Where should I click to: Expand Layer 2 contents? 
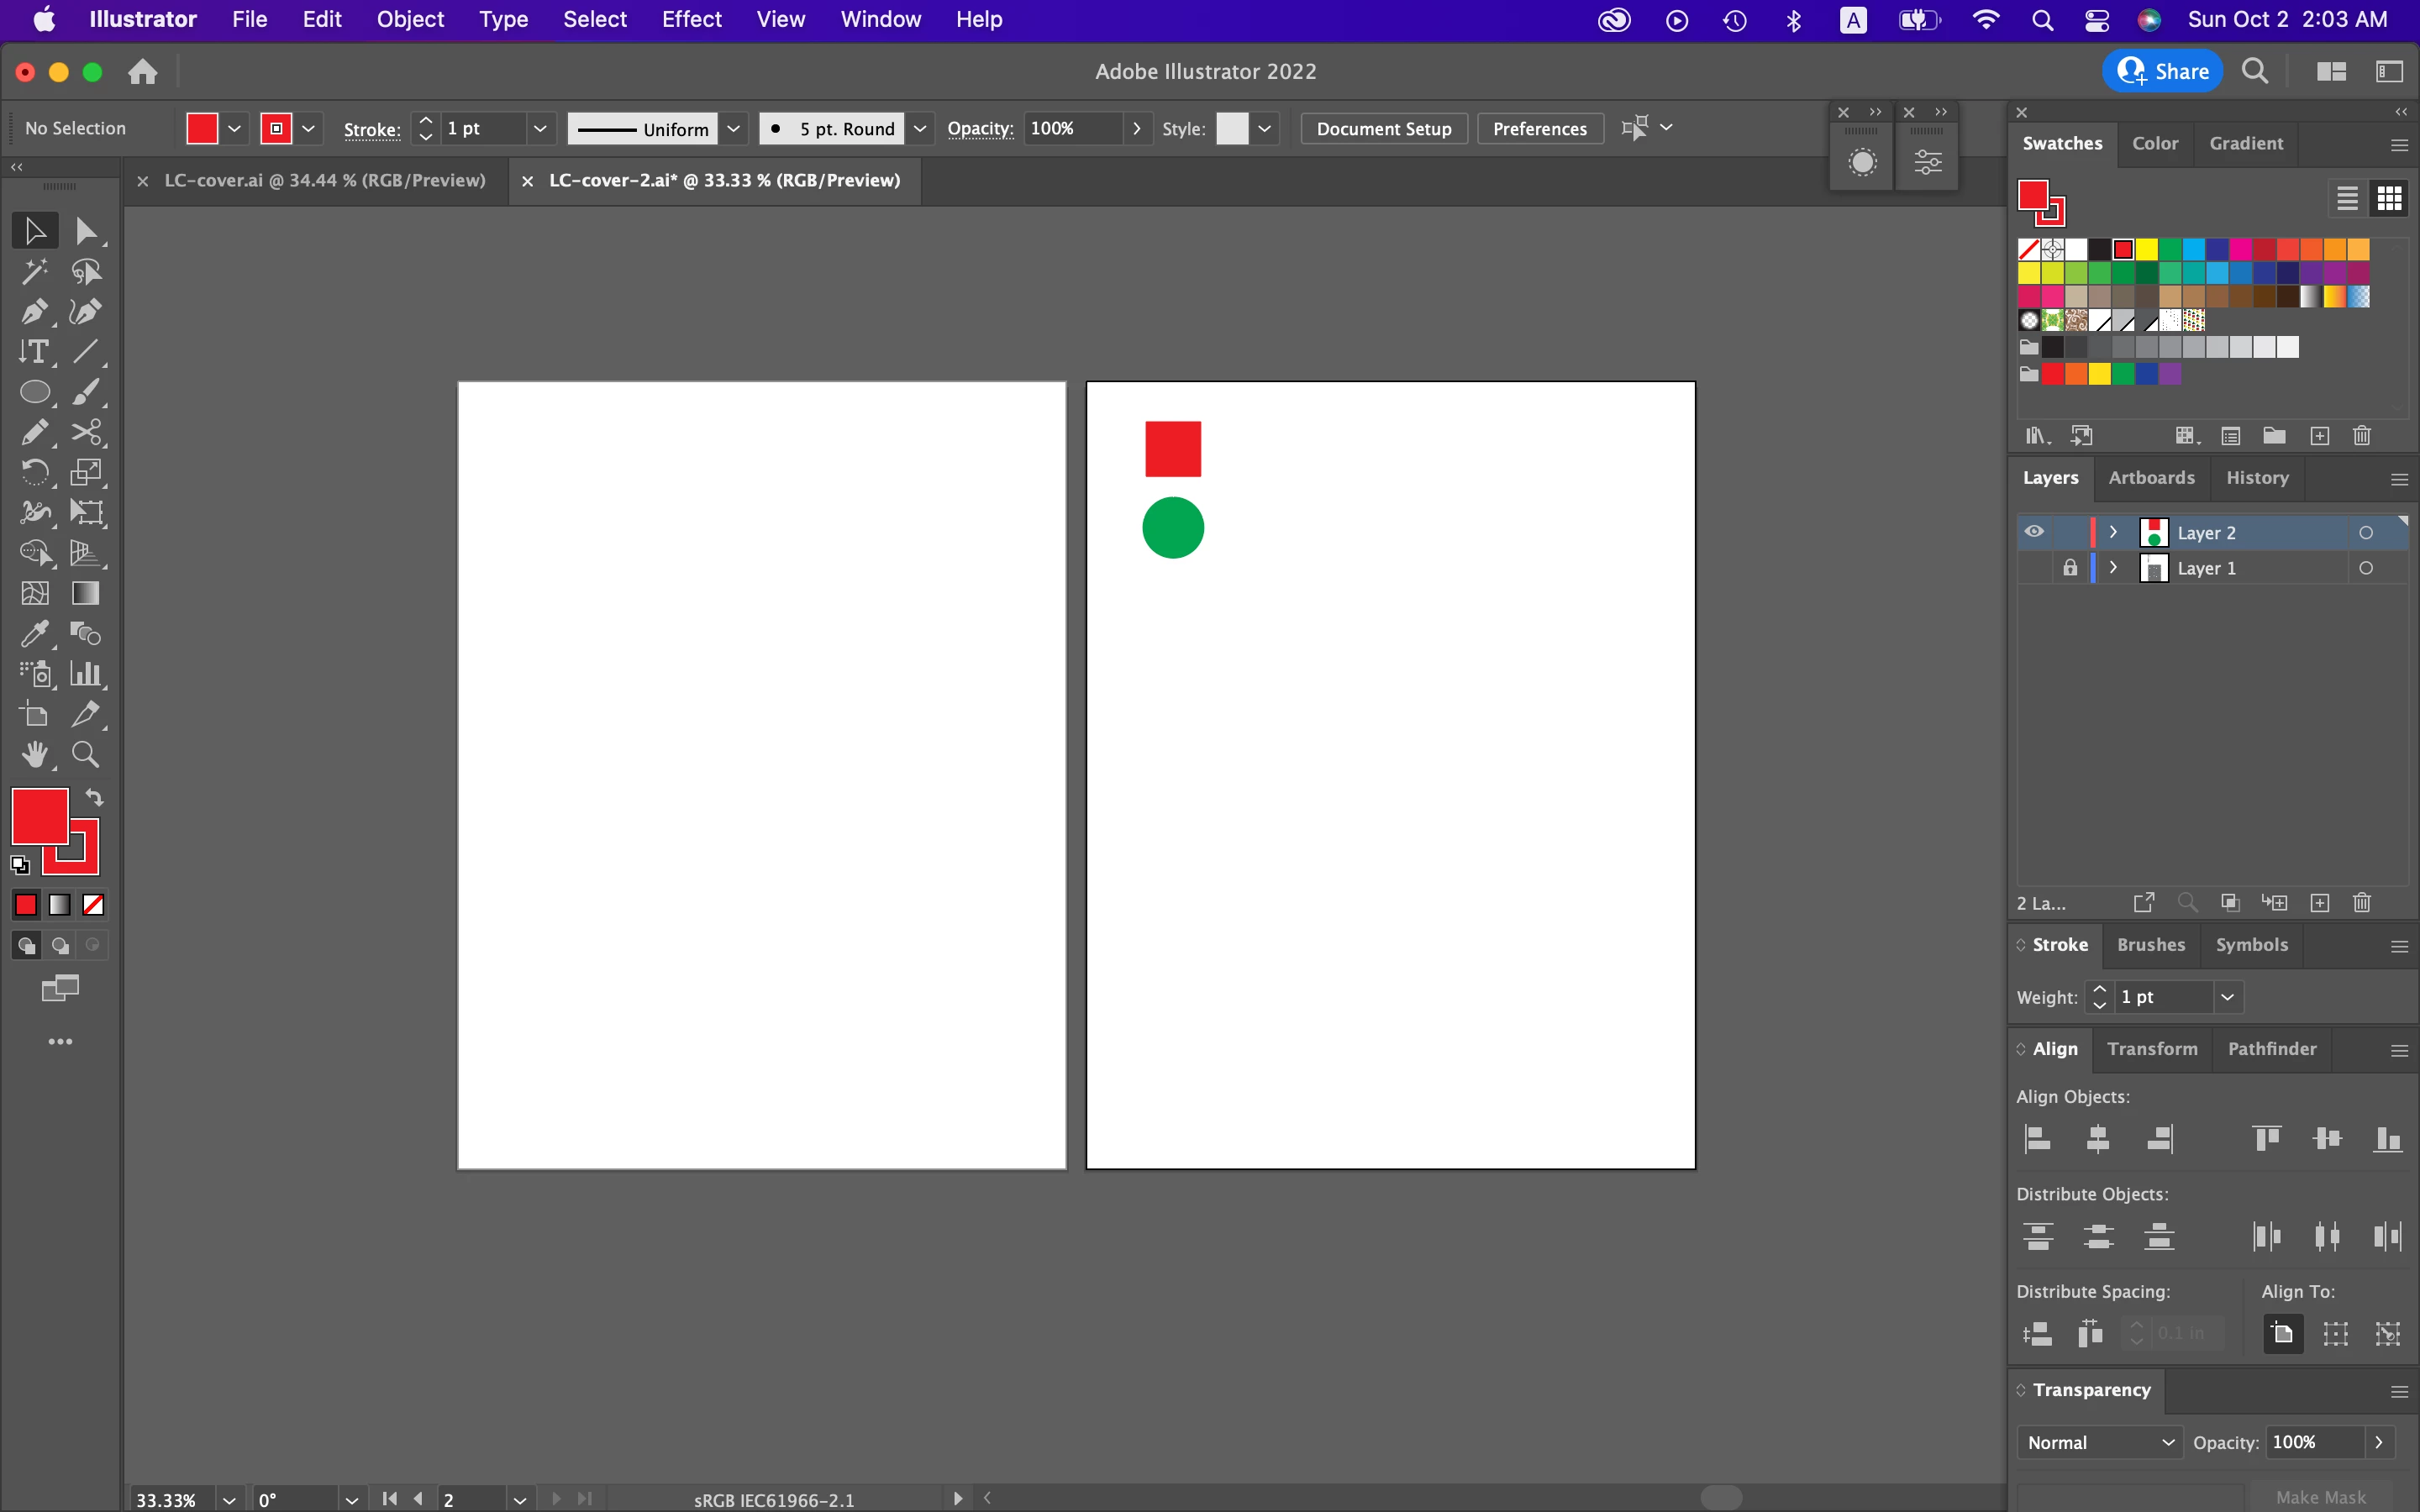[2113, 532]
